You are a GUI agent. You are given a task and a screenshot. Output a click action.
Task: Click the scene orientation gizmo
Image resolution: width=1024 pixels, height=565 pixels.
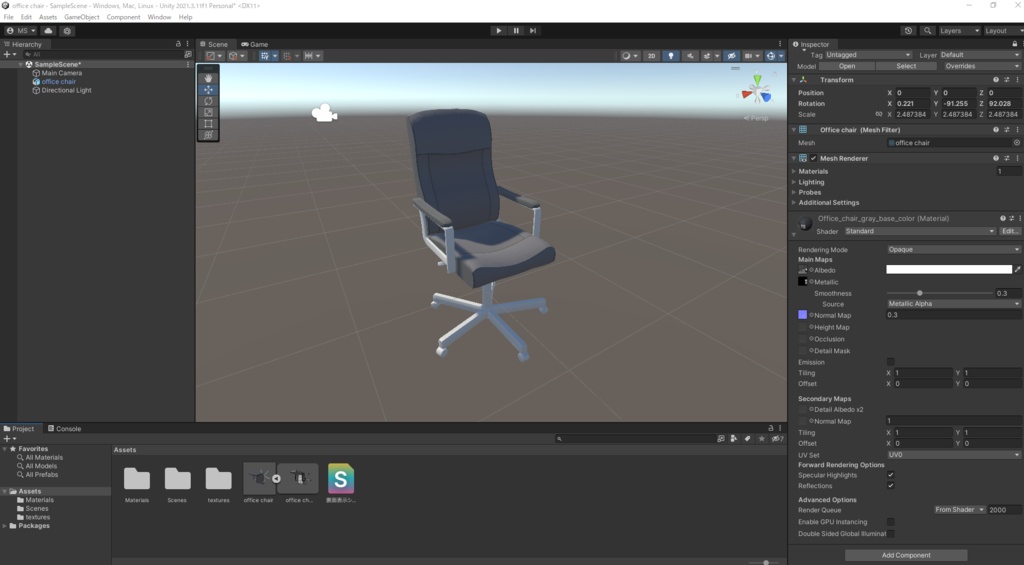click(x=756, y=91)
